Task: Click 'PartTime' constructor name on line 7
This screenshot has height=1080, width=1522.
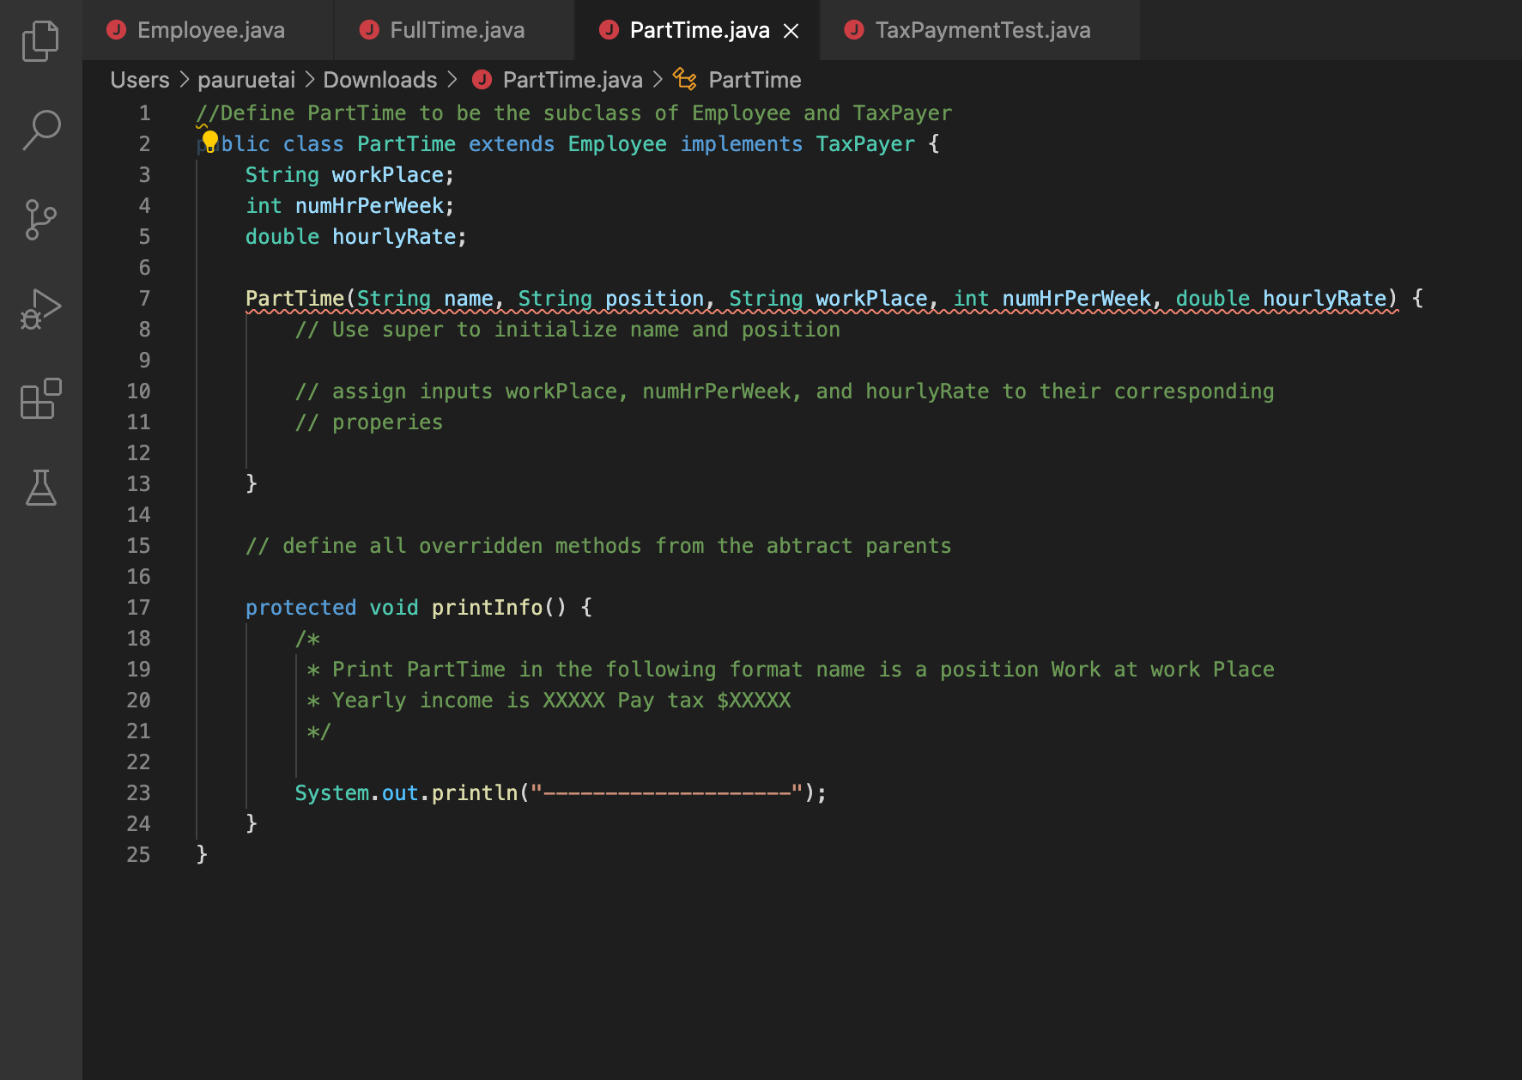Action: 295,298
